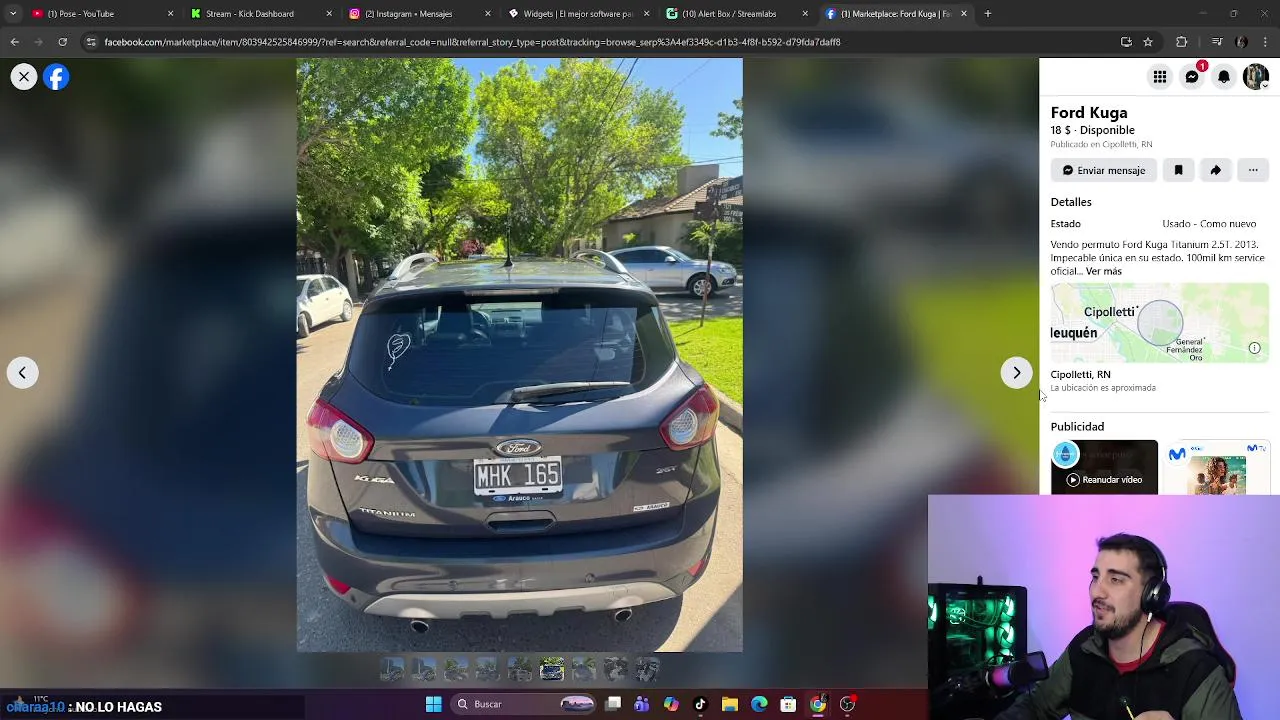Open the Windows Start menu
Image resolution: width=1280 pixels, height=720 pixels.
click(434, 704)
